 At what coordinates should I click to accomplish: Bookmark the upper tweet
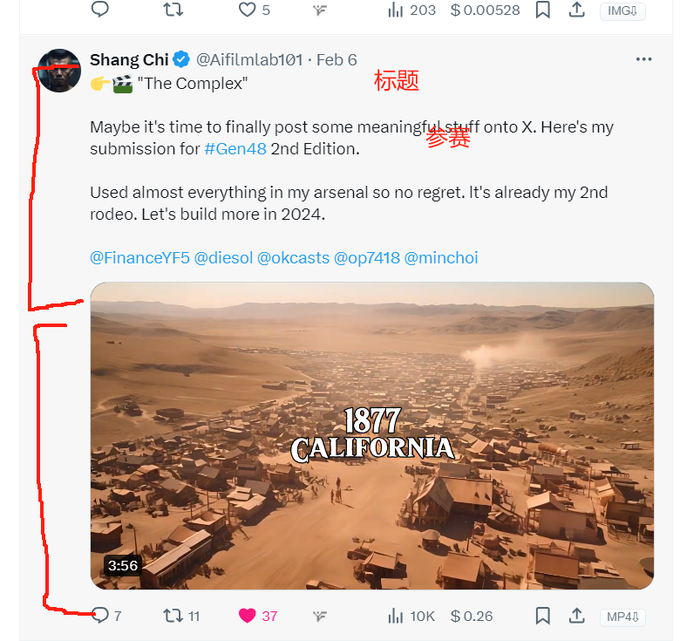click(543, 10)
